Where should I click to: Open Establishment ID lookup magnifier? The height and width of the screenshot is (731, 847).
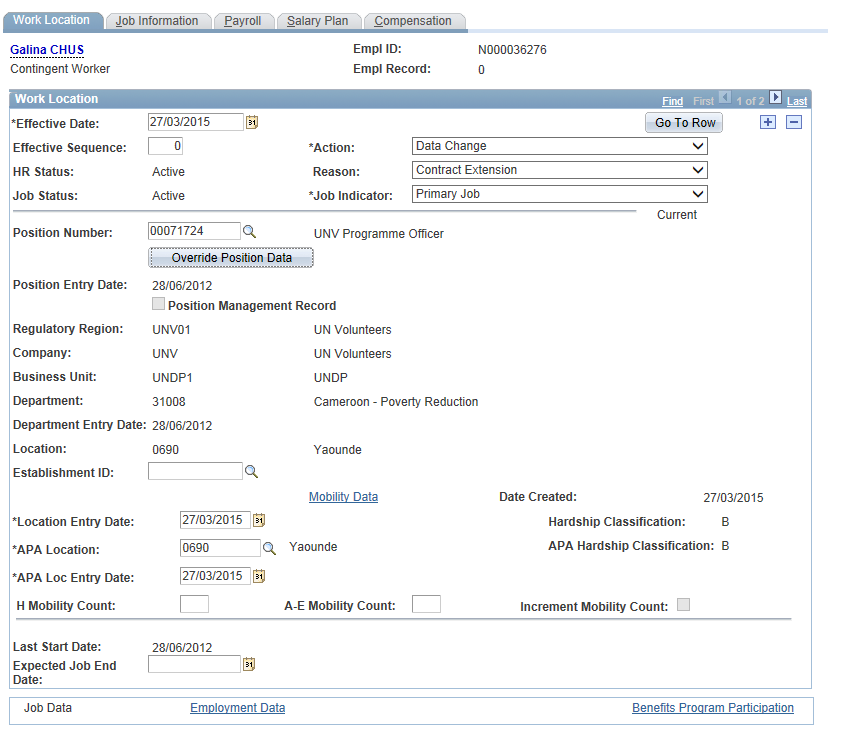(251, 472)
